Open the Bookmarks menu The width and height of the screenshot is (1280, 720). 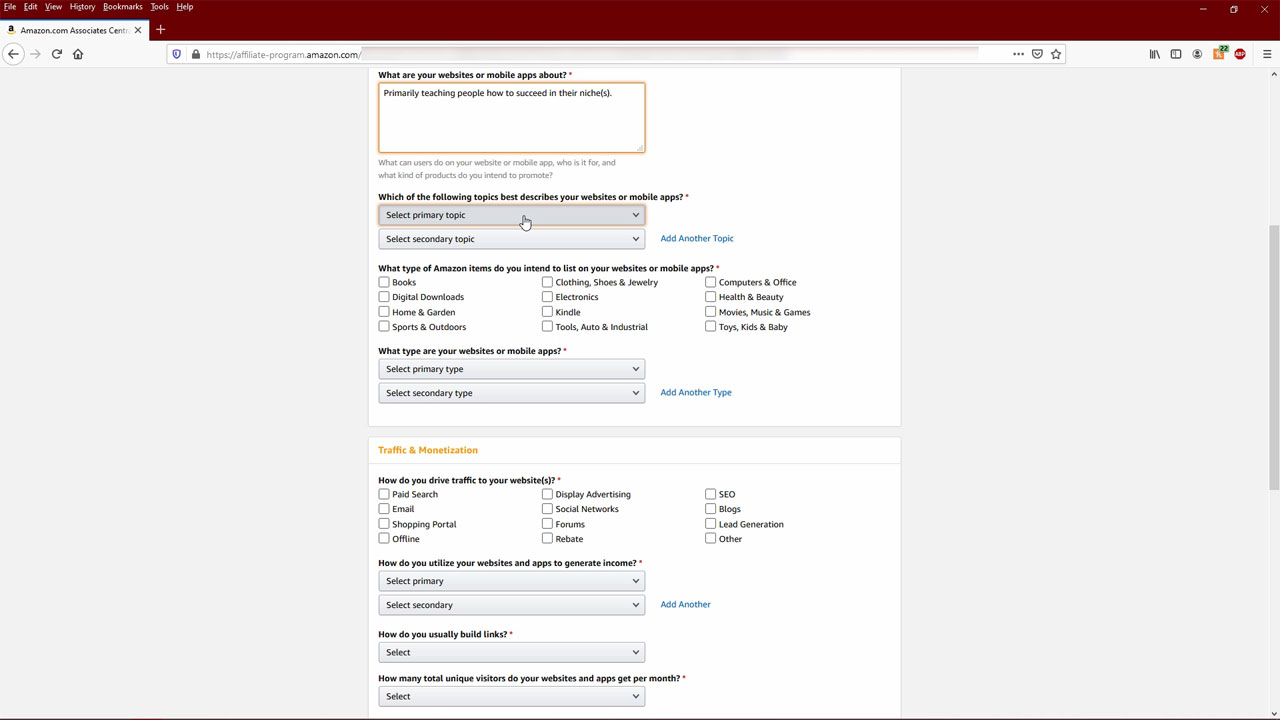point(122,7)
